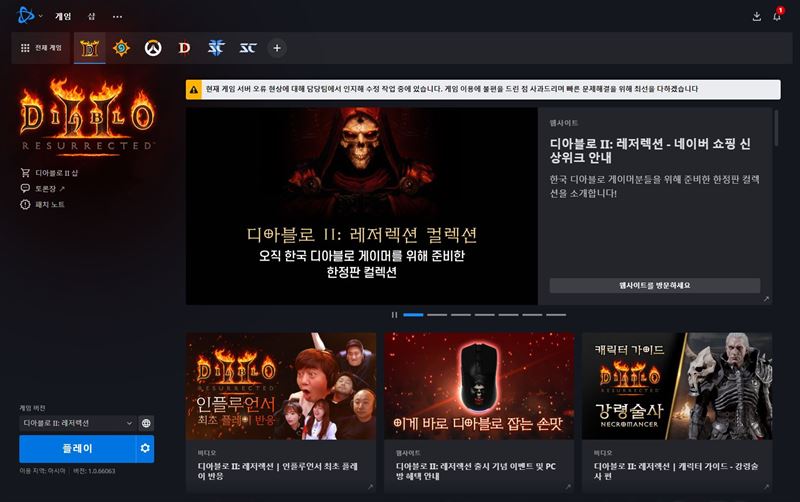Screen dimensions: 800x502
Task: Open the downloads icon at top right
Action: (757, 16)
